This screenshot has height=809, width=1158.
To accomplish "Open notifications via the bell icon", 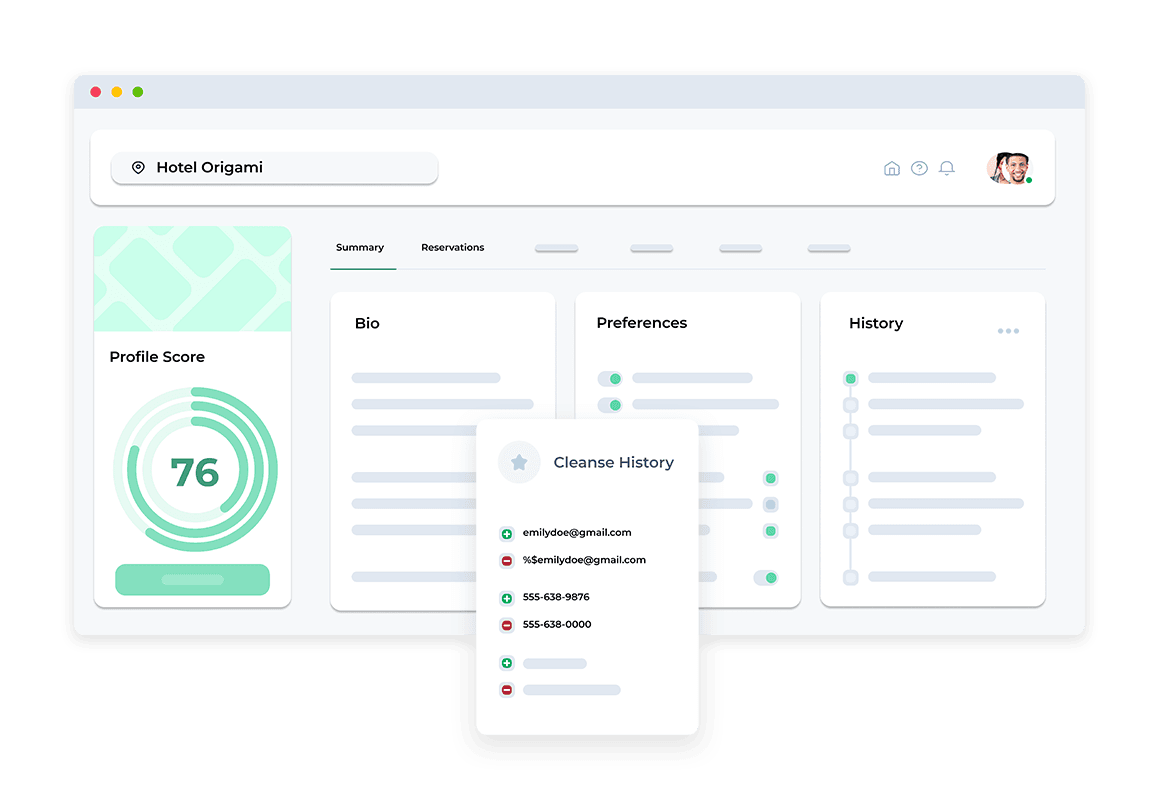I will (x=947, y=168).
